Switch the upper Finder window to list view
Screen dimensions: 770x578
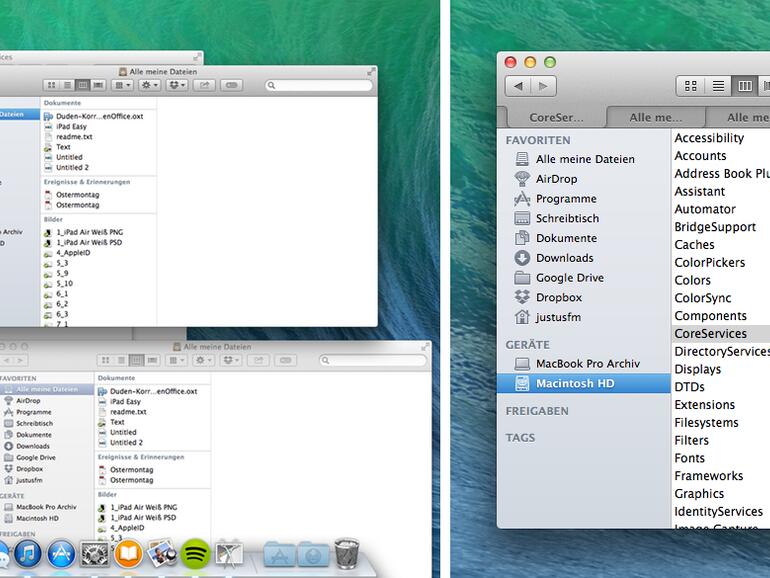[67, 85]
